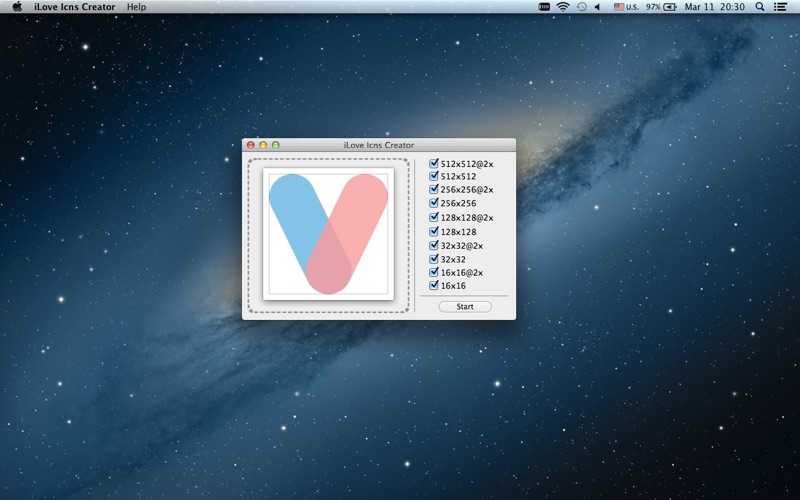Image resolution: width=800 pixels, height=500 pixels.
Task: Uncheck the 32x32@2x checkbox
Action: [434, 245]
